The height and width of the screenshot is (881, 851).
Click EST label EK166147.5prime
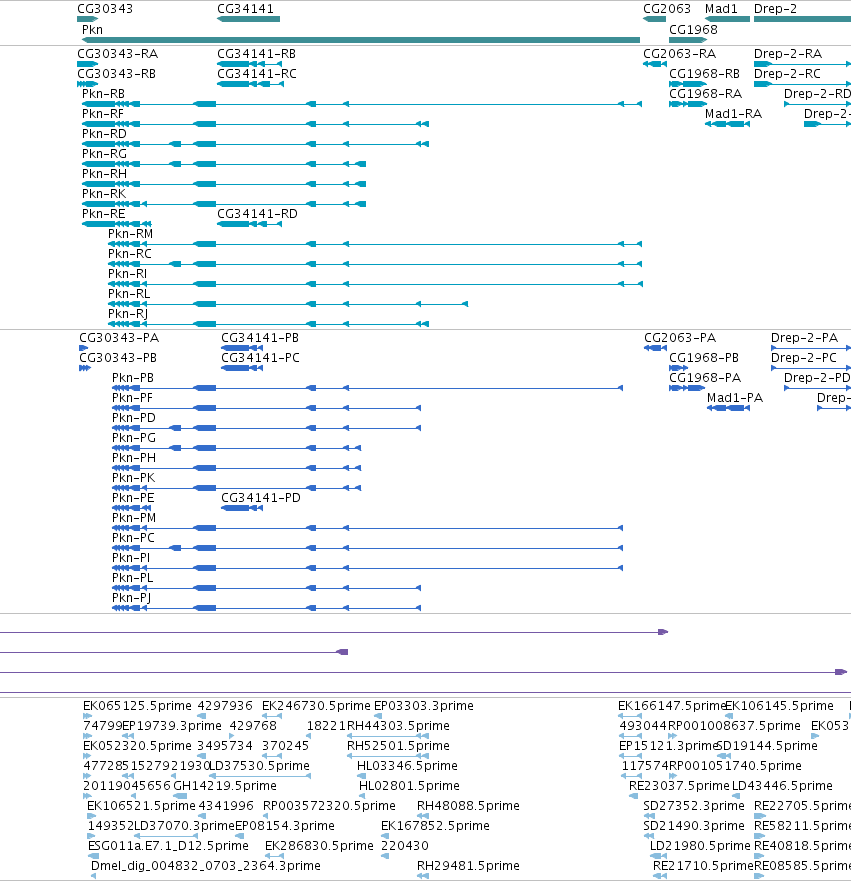click(671, 706)
